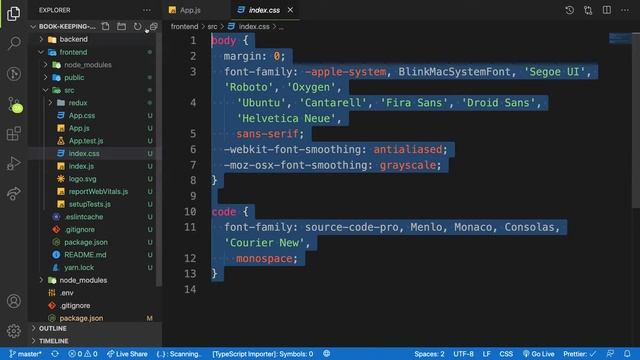Open the Accounts icon
The width and height of the screenshot is (640, 360).
point(13,301)
